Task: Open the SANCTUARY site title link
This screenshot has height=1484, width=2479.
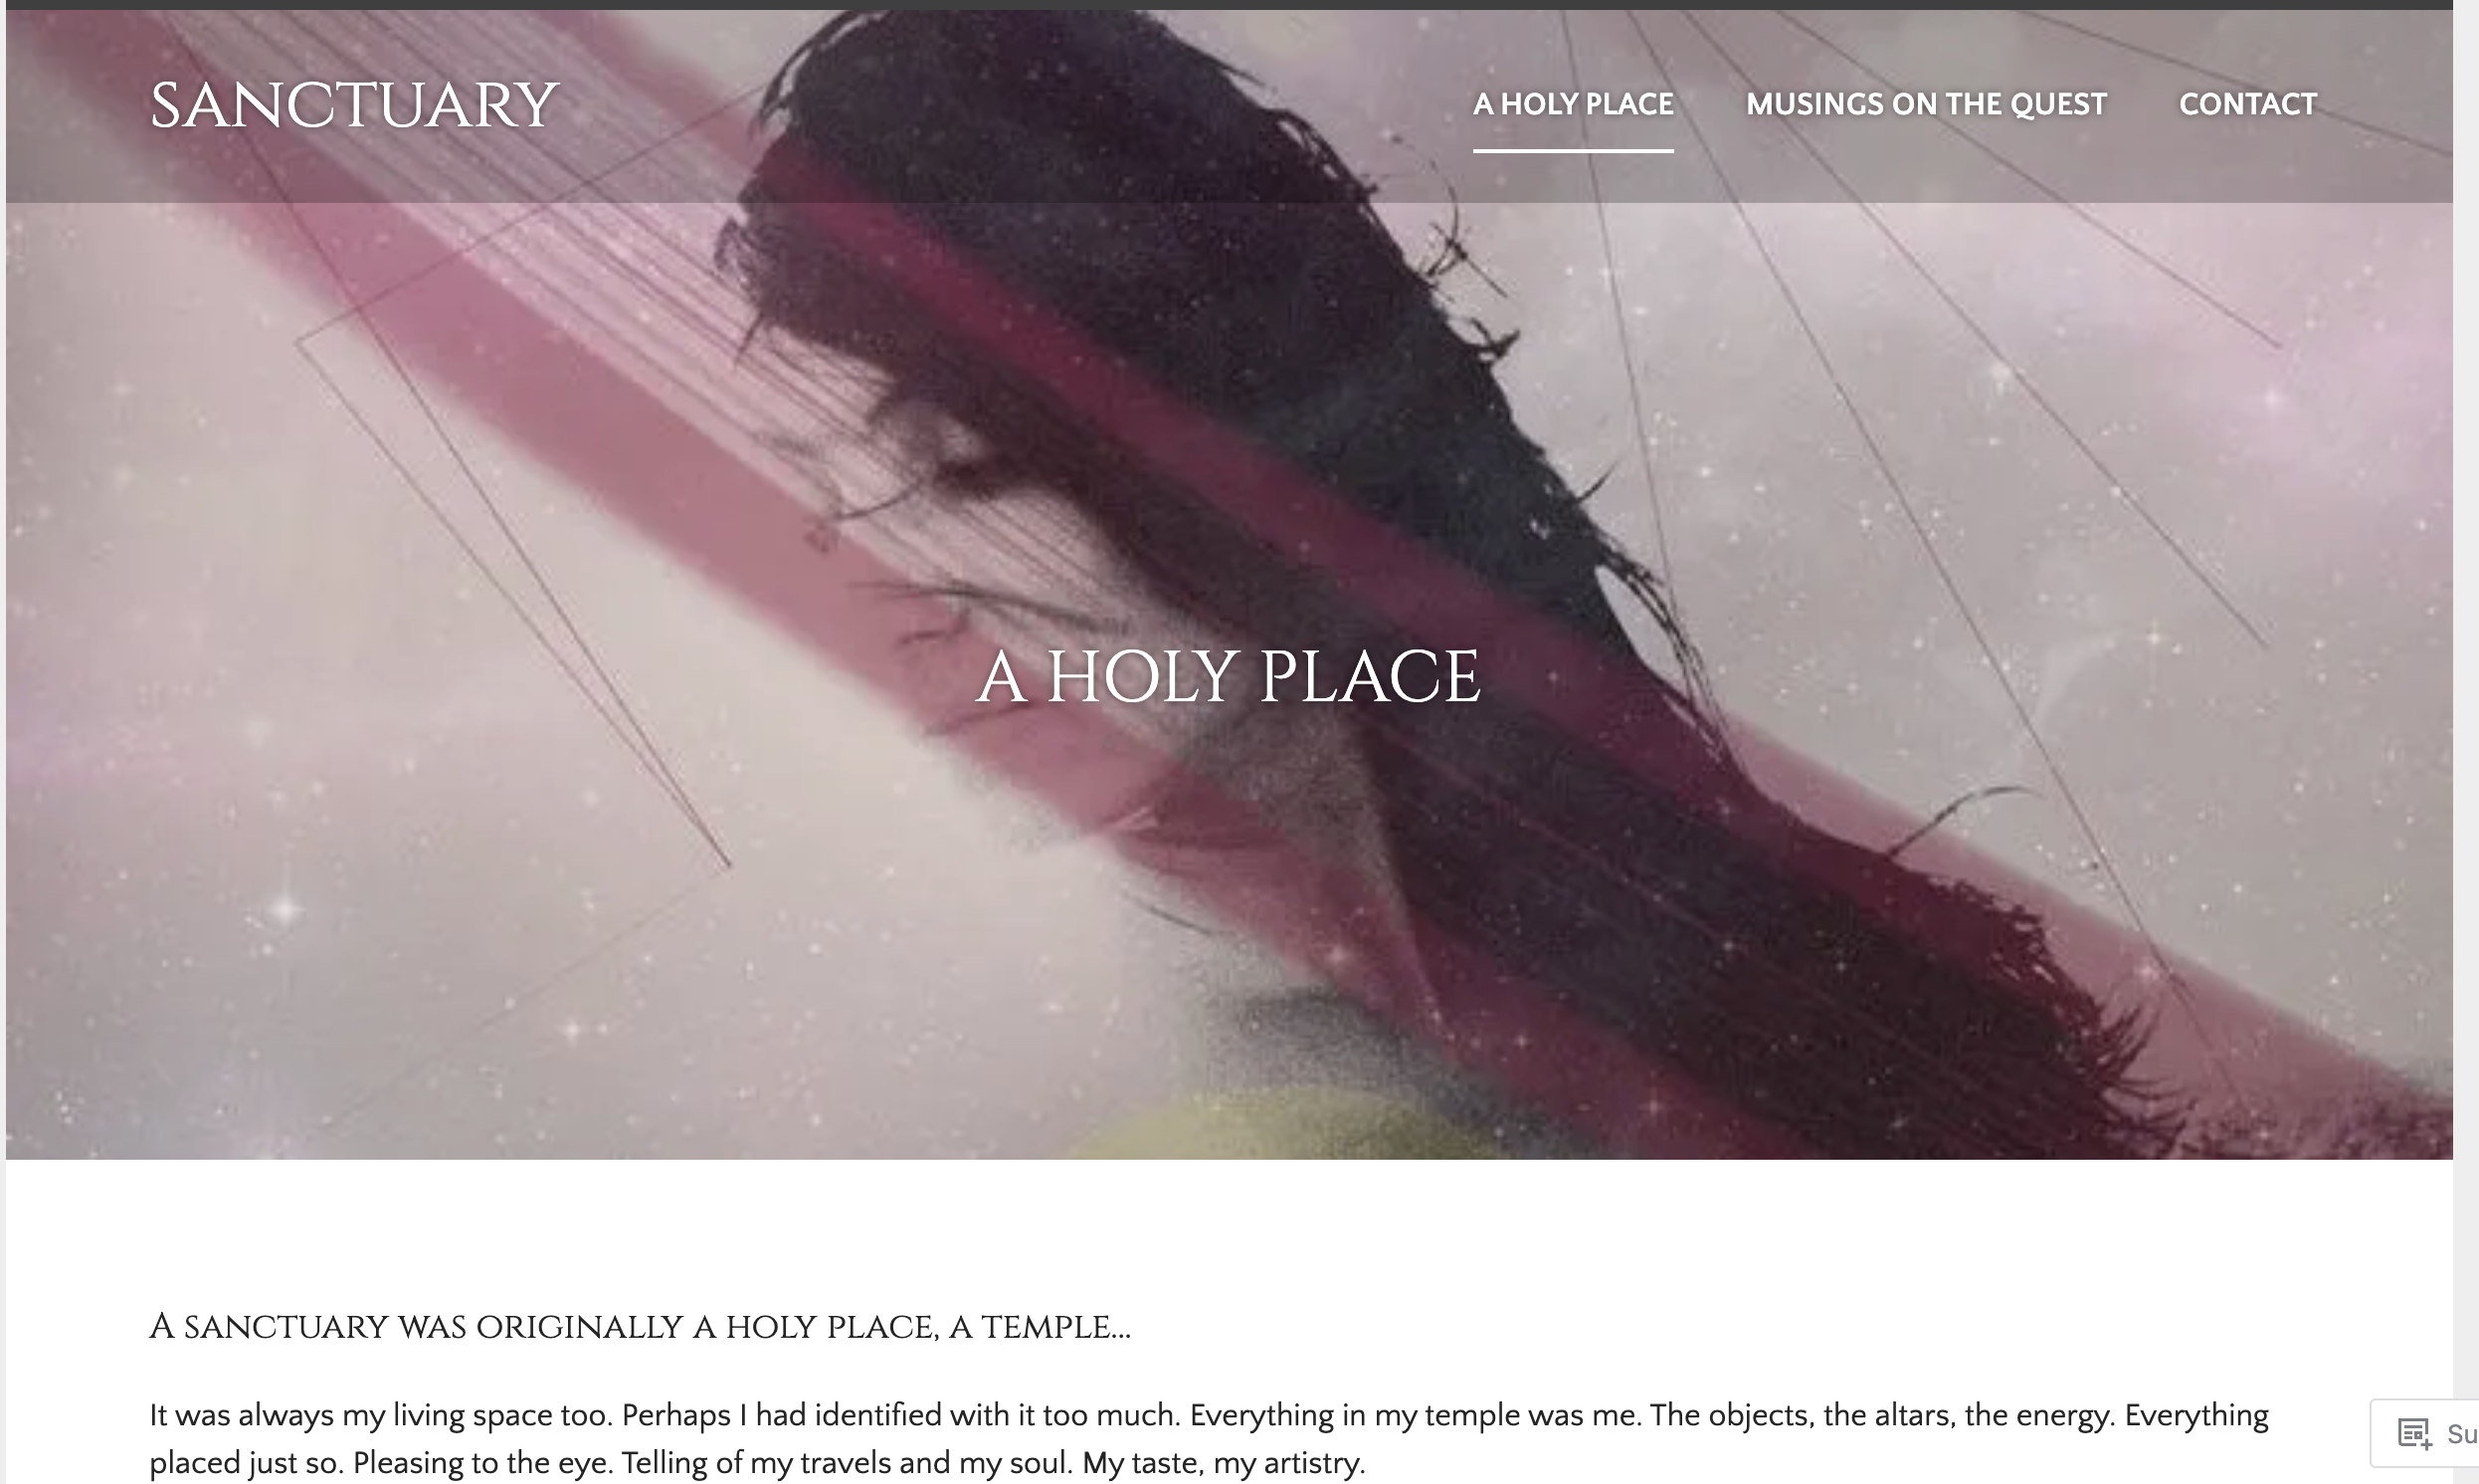Action: pyautogui.click(x=353, y=105)
